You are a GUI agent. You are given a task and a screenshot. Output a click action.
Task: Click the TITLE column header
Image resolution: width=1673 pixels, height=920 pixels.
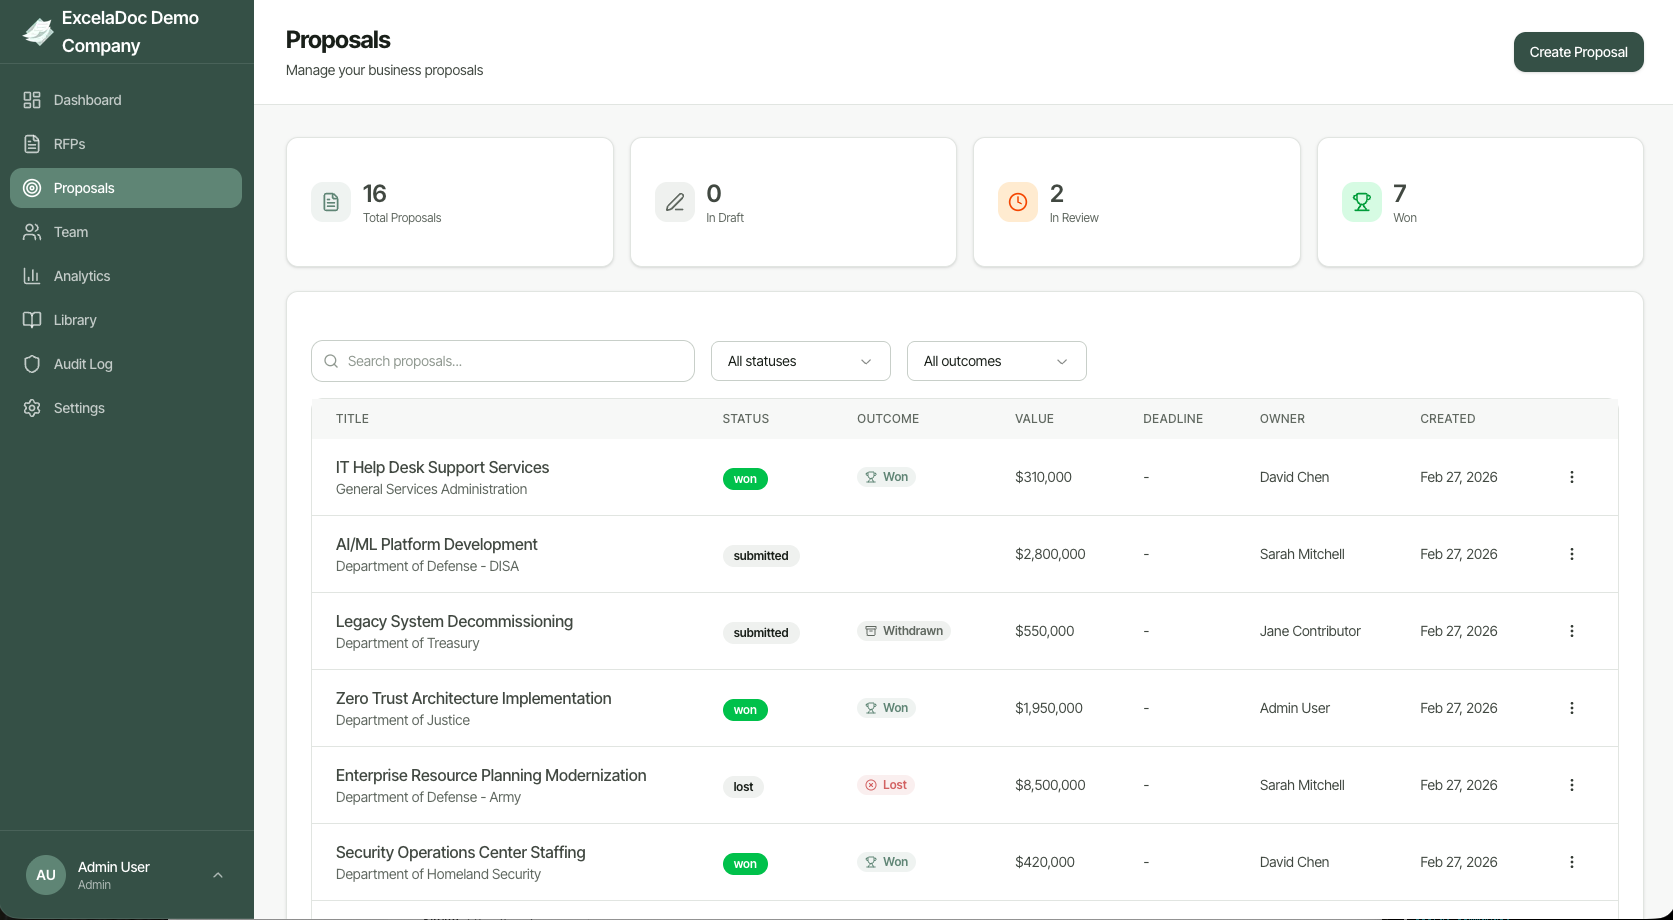pos(352,419)
